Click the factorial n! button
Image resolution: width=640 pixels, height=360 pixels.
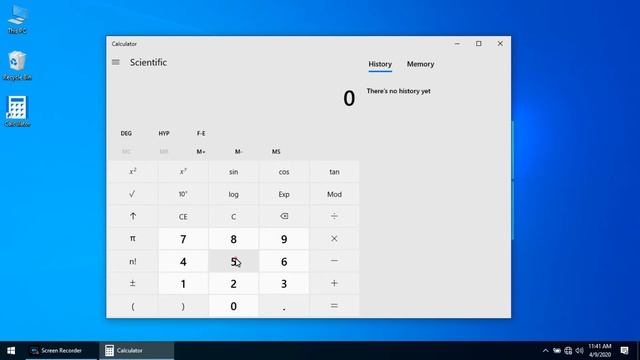[x=133, y=261]
